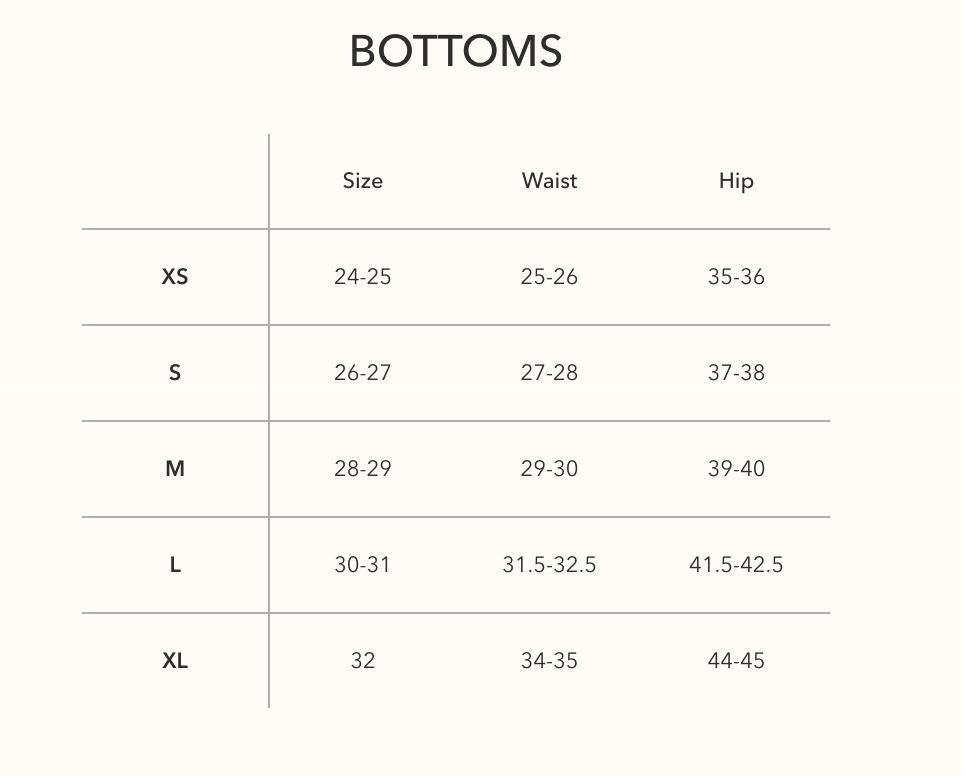This screenshot has width=964, height=776.
Task: Select the 44-45 hip cell
Action: pos(737,660)
